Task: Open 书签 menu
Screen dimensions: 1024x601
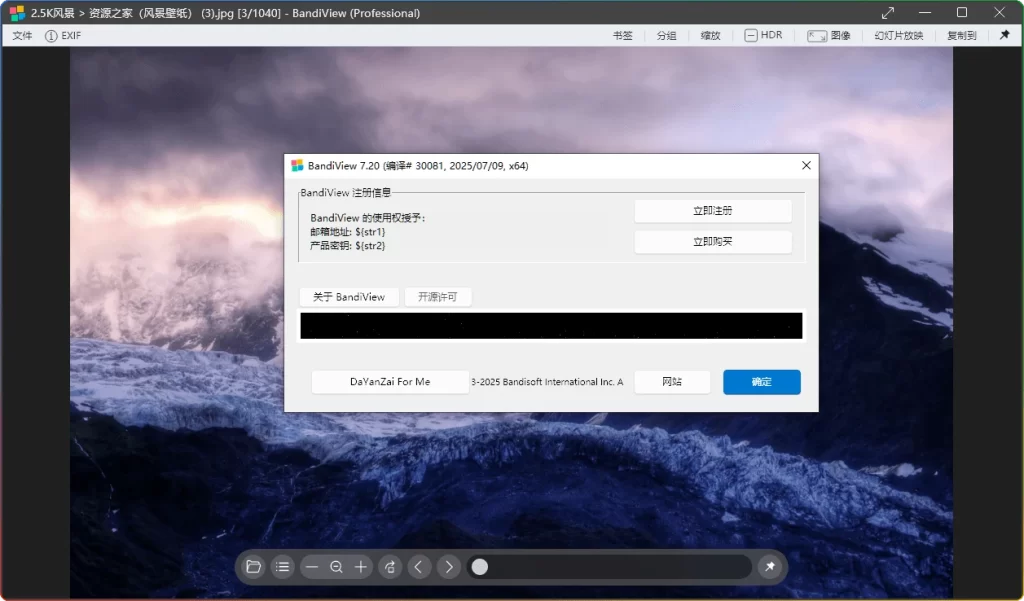Action: click(622, 35)
